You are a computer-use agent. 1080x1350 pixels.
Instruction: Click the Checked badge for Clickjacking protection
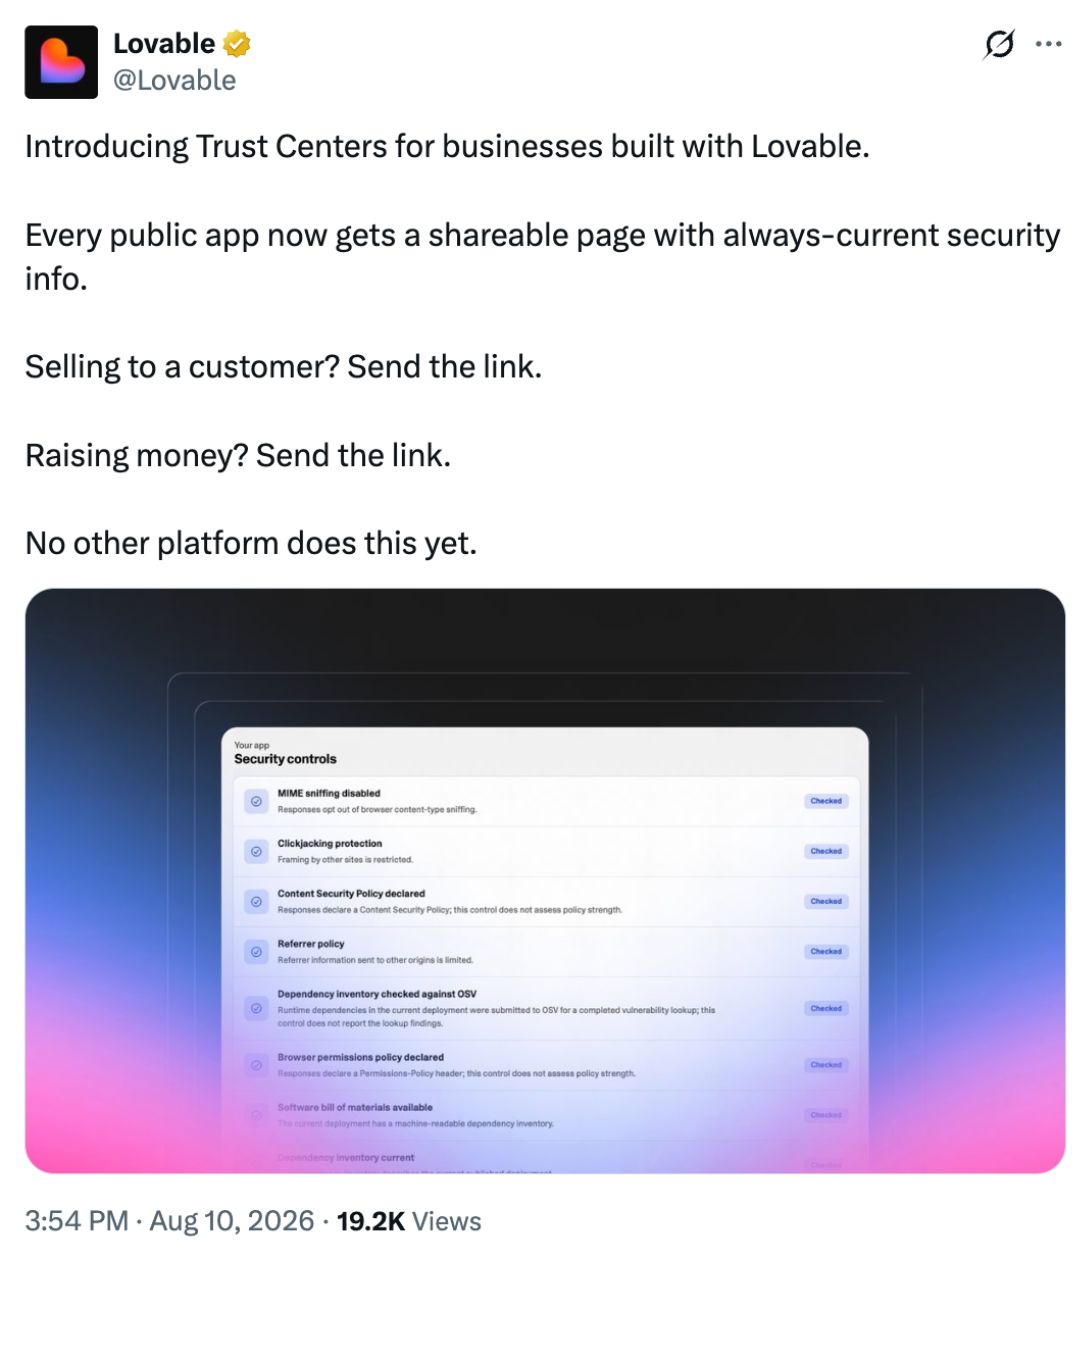826,851
